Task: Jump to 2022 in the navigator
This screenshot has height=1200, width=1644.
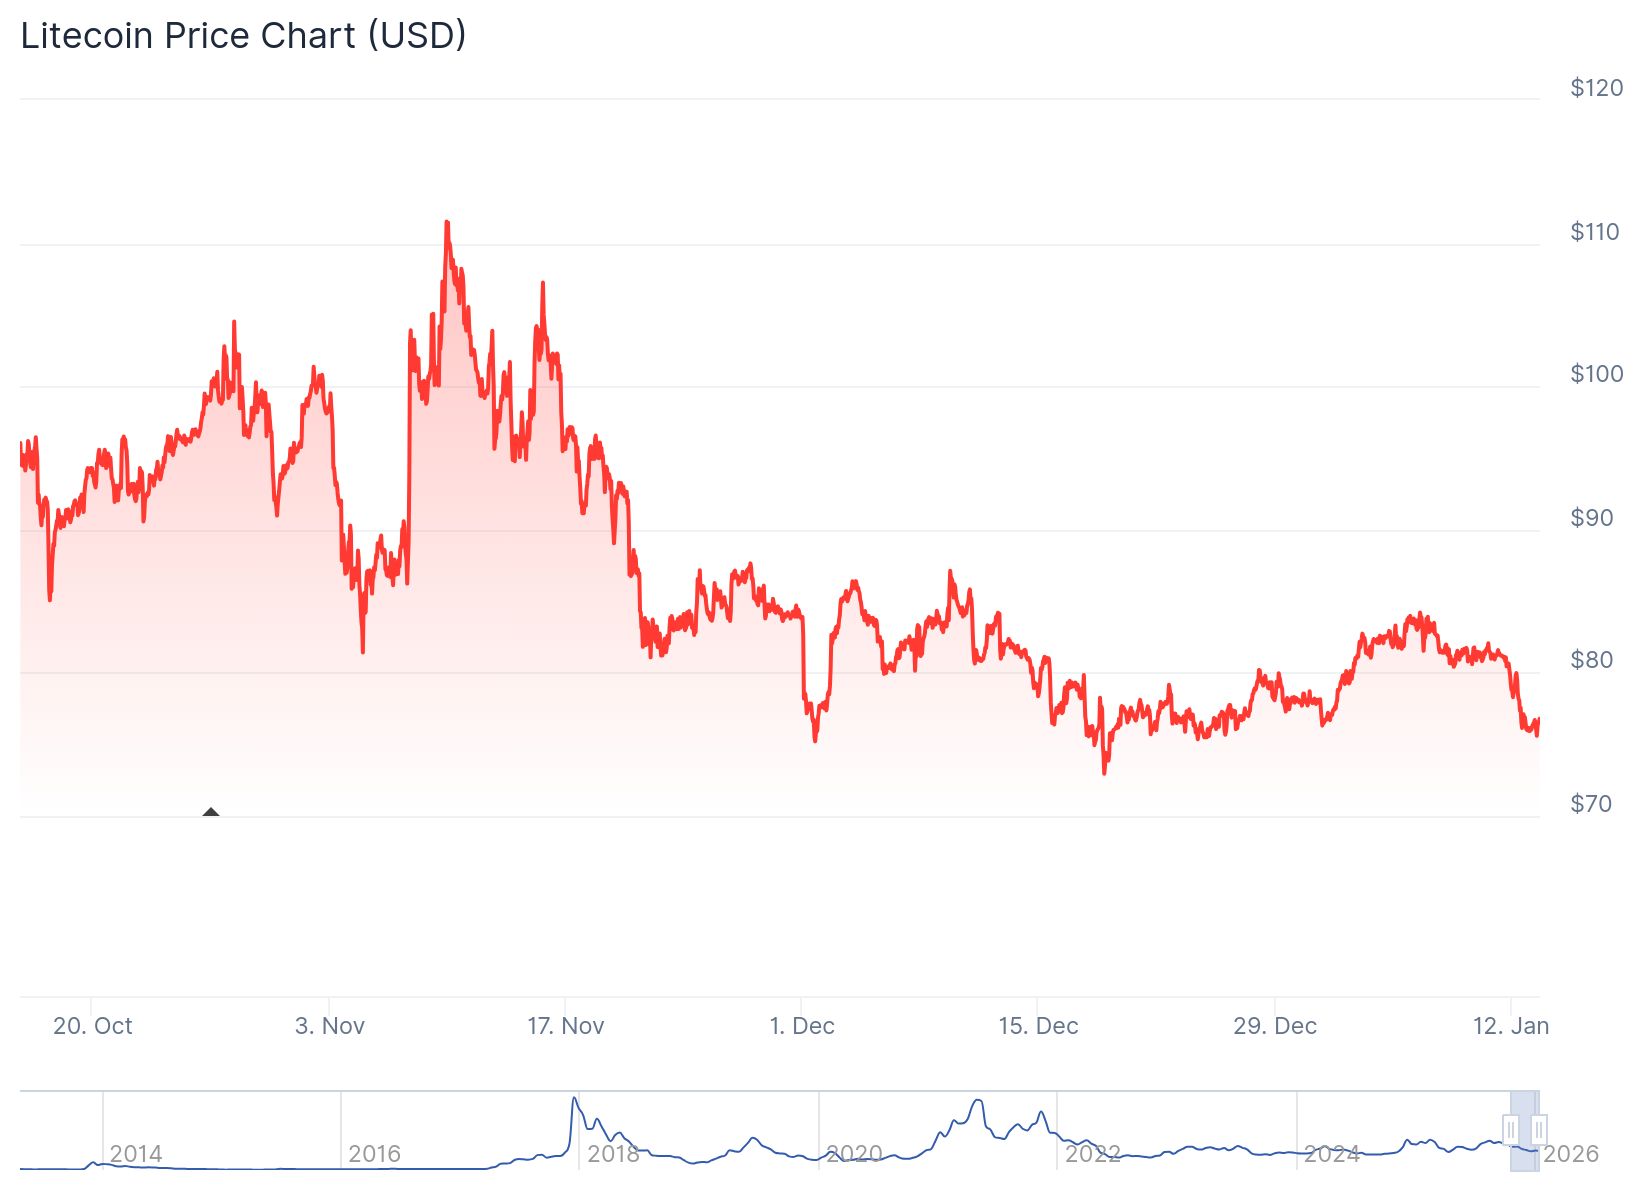Action: 1092,1154
